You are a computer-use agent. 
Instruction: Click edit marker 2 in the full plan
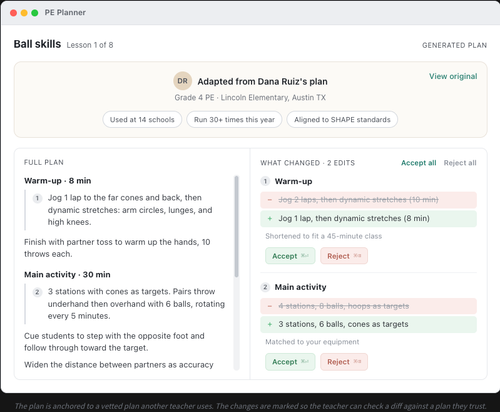coord(37,292)
